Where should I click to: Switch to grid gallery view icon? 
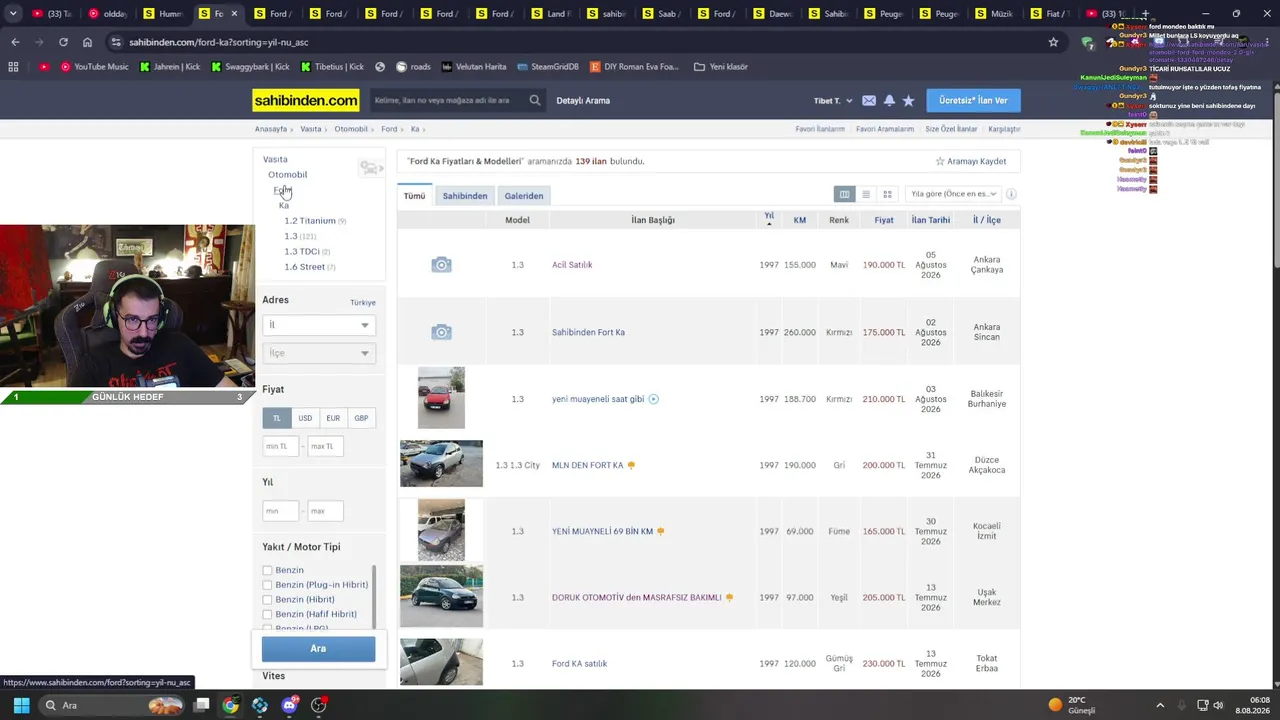coord(887,194)
